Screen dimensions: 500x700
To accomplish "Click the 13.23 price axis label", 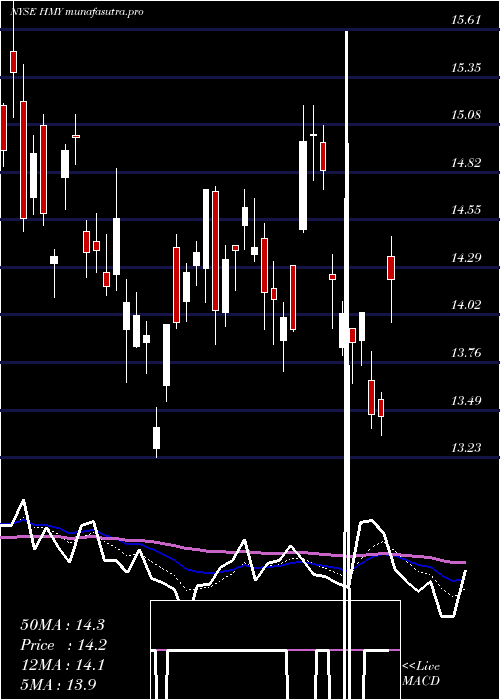I will coord(467,448).
